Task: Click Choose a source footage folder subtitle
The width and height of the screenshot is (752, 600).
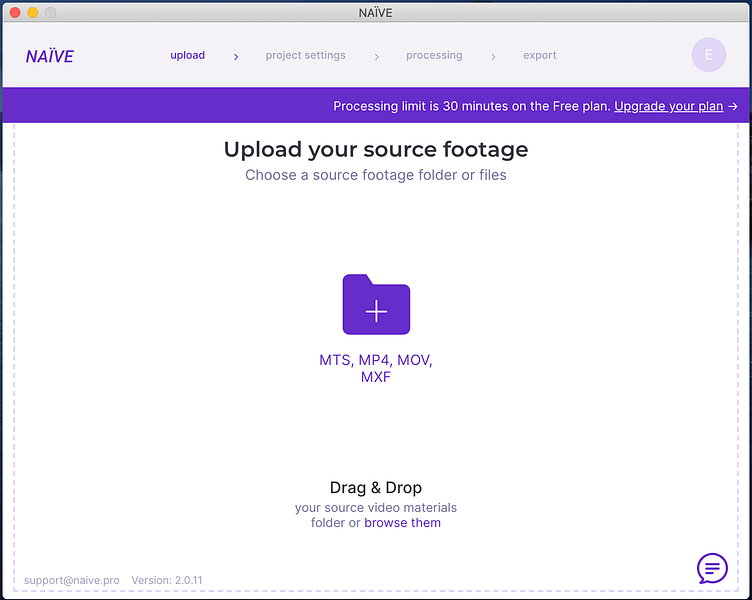Action: point(376,175)
